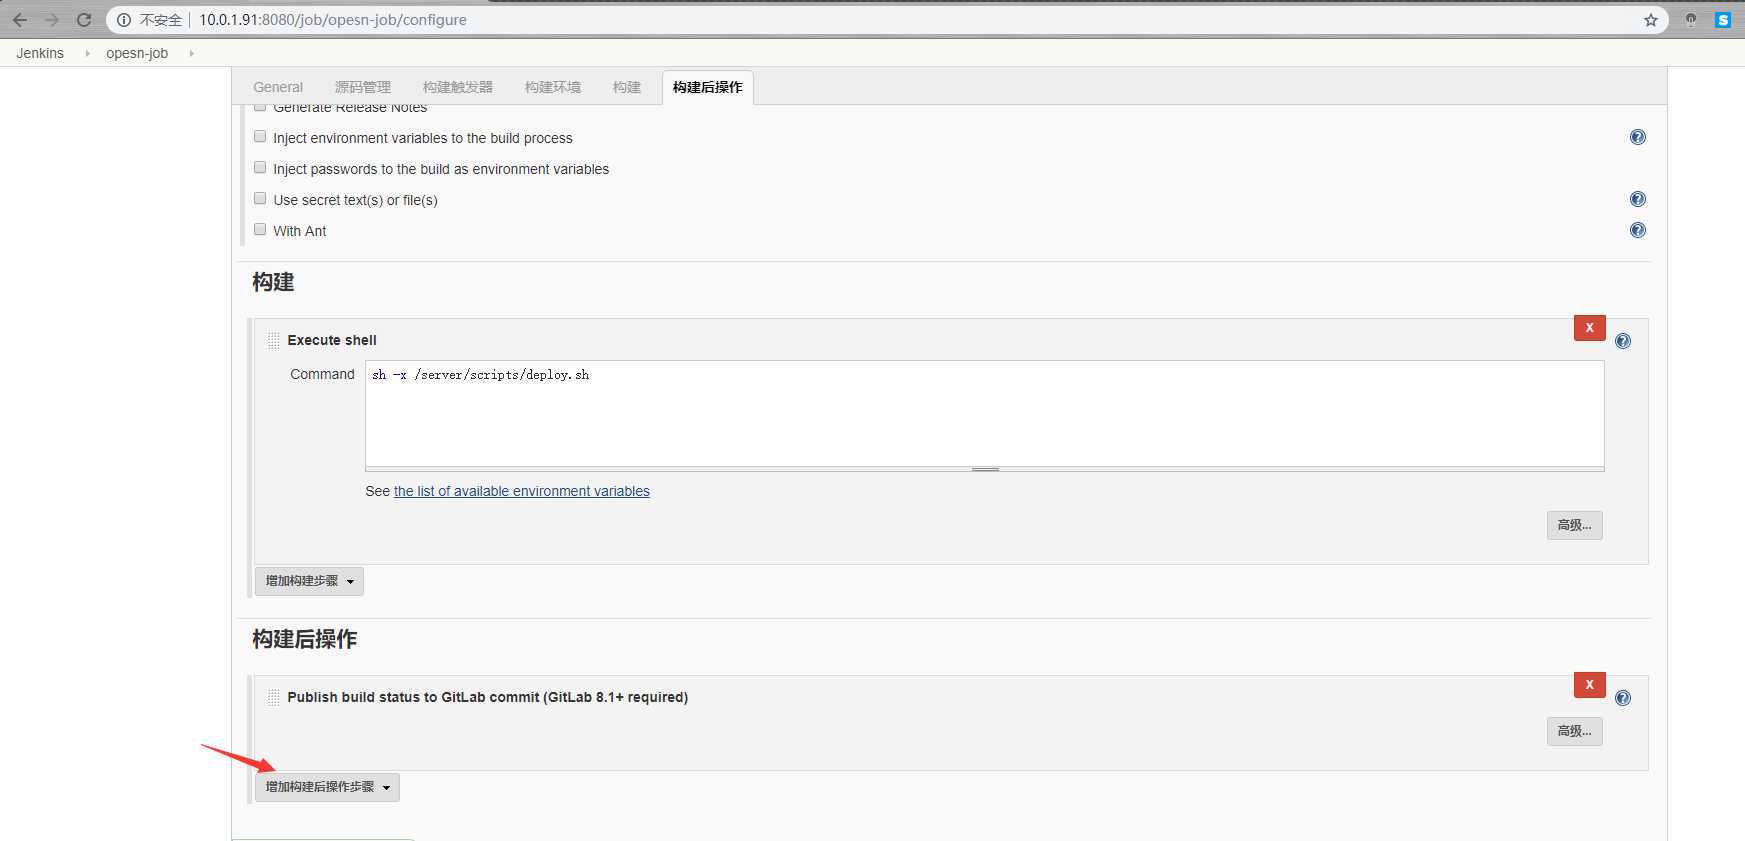Grab the Command textarea resize handle
The width and height of the screenshot is (1745, 841).
pyautogui.click(x=985, y=469)
